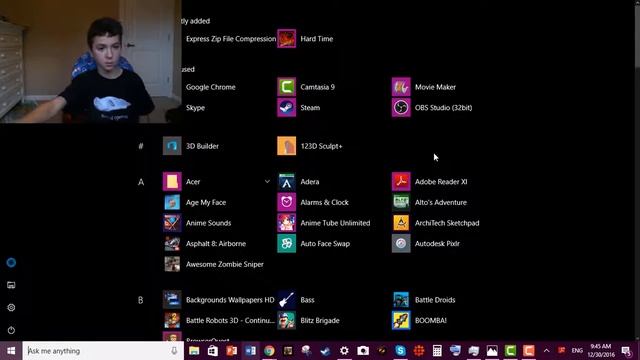Viewport: 640px width, 360px height.
Task: Open 3D Builder app
Action: point(191,146)
